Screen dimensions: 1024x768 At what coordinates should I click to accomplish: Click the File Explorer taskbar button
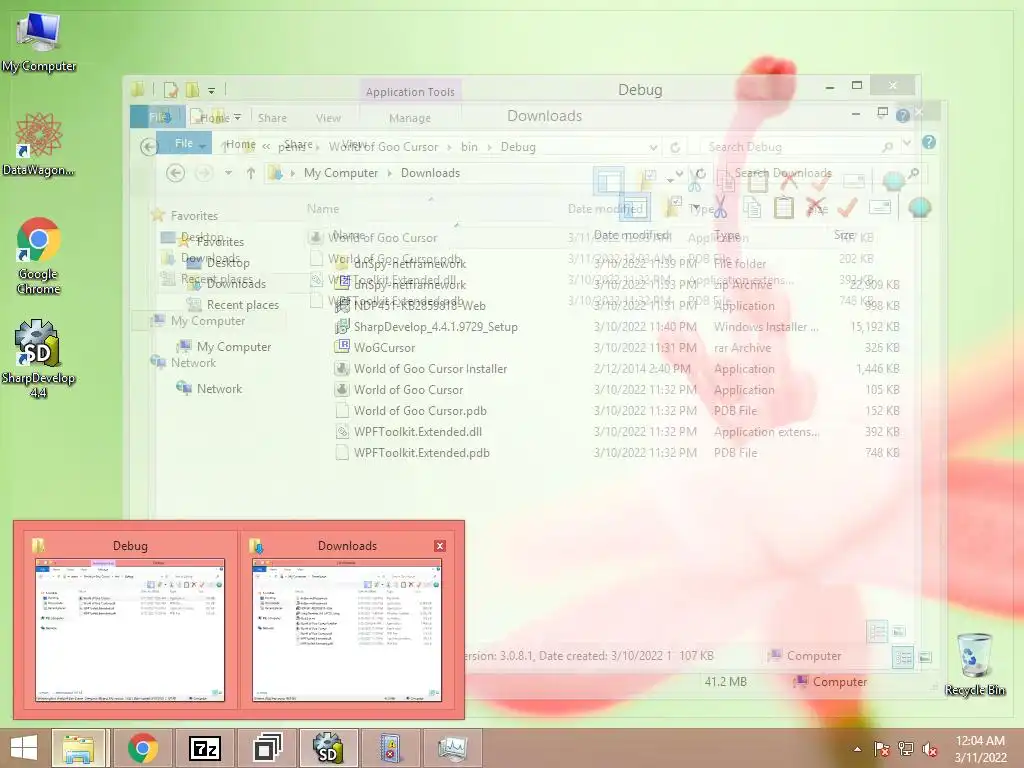tap(78, 748)
